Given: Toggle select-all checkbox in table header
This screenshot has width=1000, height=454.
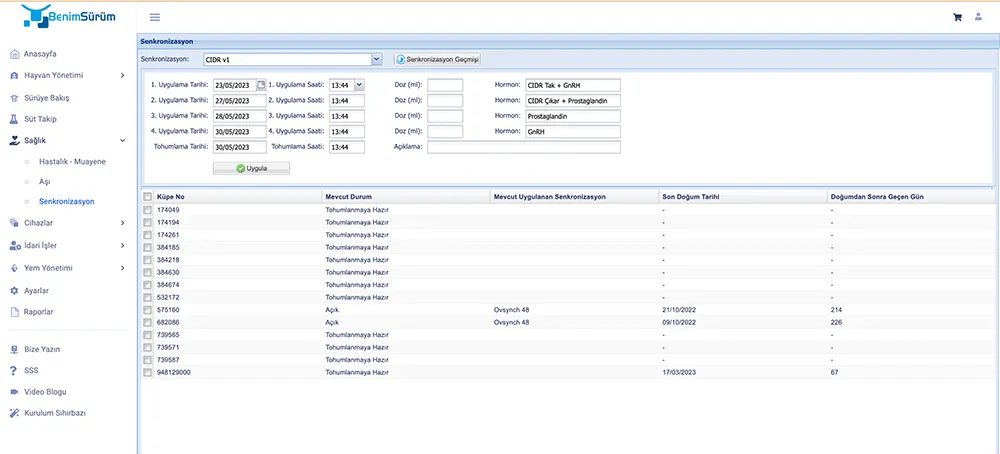Looking at the screenshot, I should click(x=148, y=197).
